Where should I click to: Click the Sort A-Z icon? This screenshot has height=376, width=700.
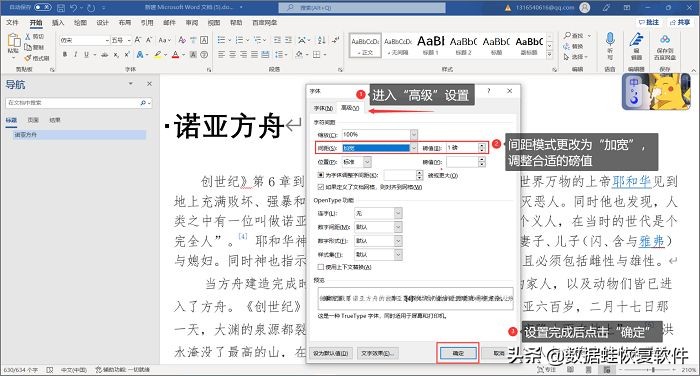click(321, 40)
